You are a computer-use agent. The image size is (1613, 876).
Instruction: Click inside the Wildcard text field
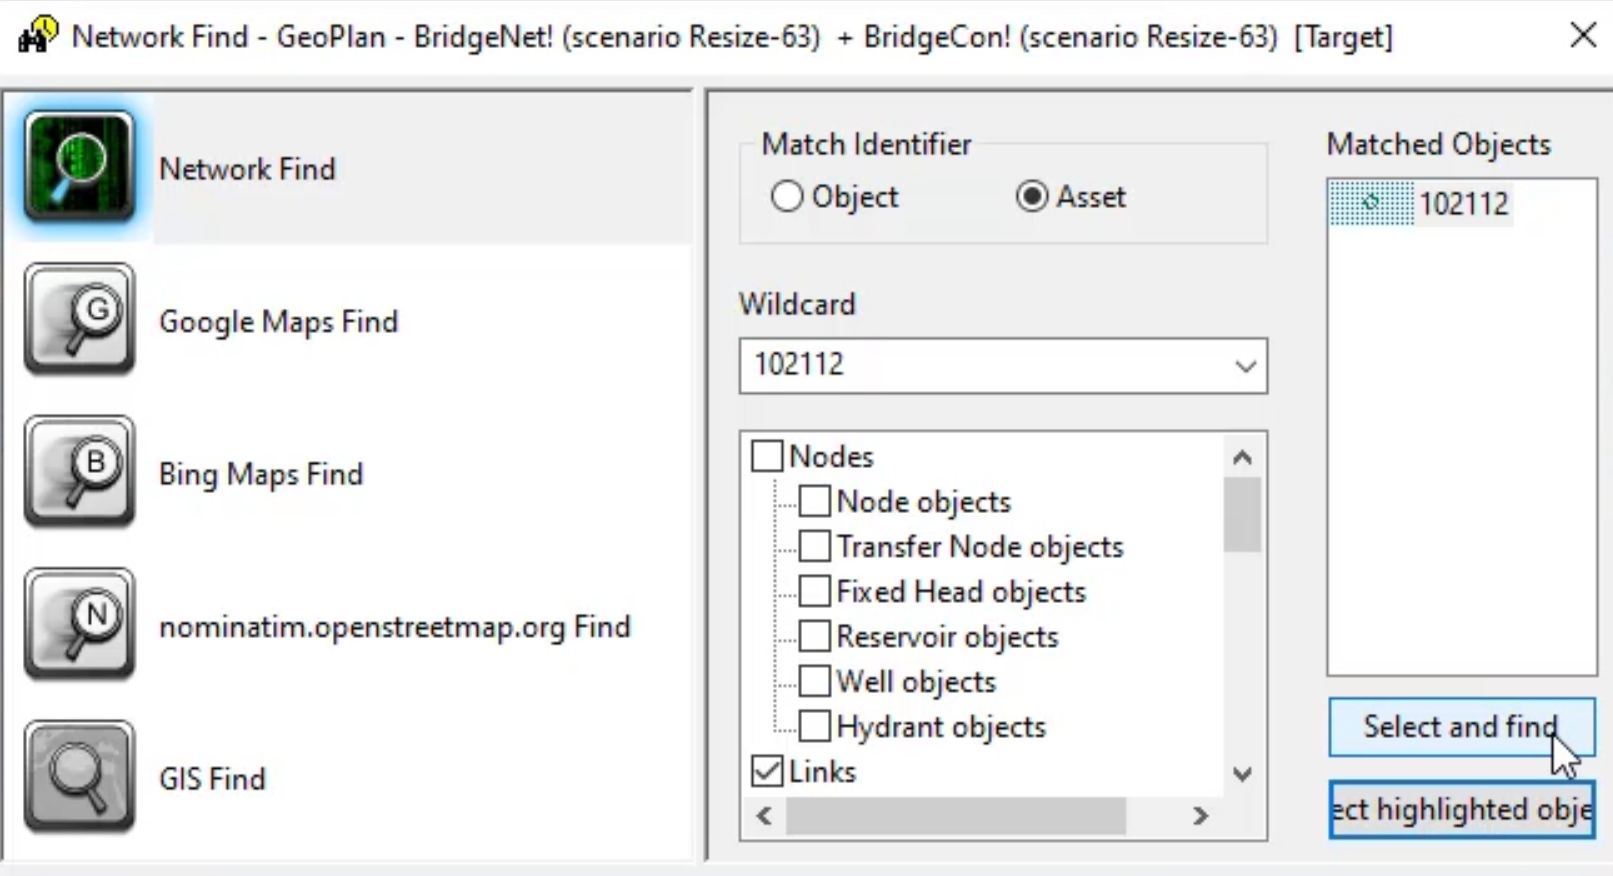click(985, 366)
